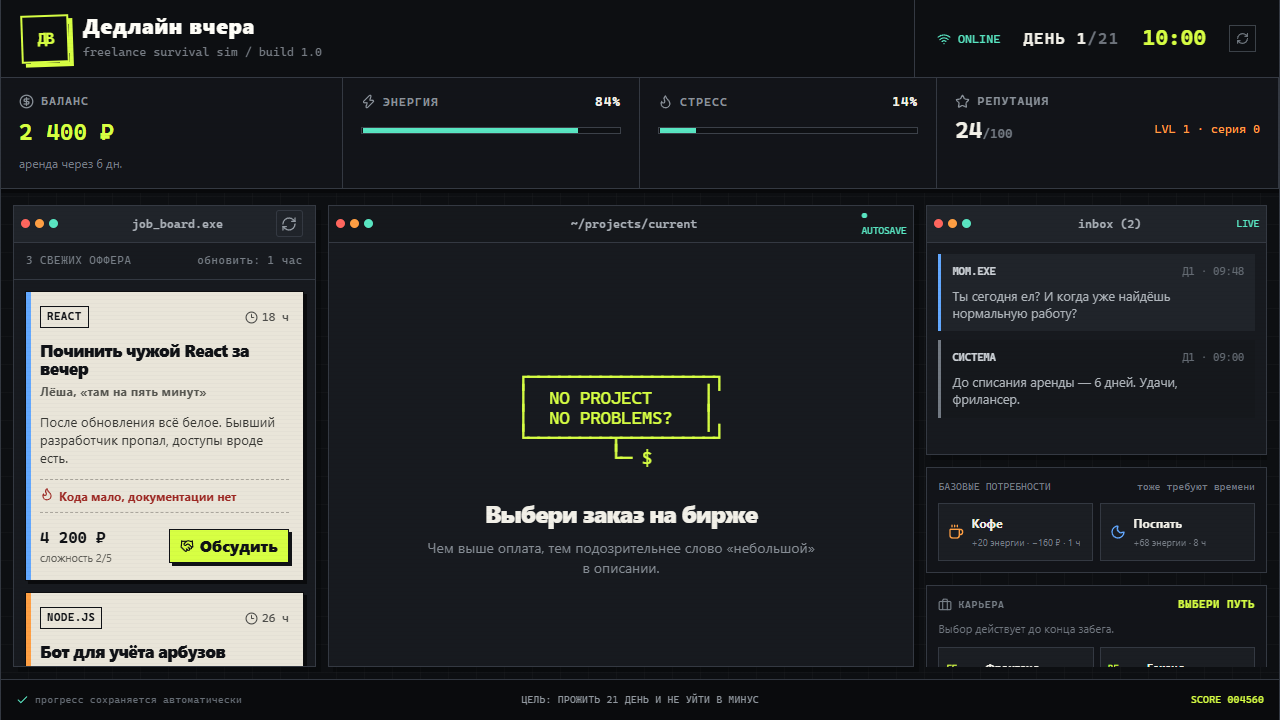Click the restart icon beside the 10:00 clock
This screenshot has height=720, width=1280.
[x=1242, y=38]
